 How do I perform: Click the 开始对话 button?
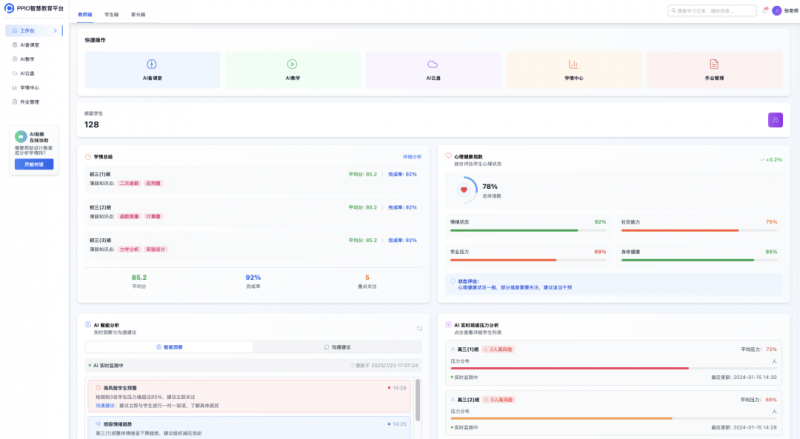(x=35, y=163)
